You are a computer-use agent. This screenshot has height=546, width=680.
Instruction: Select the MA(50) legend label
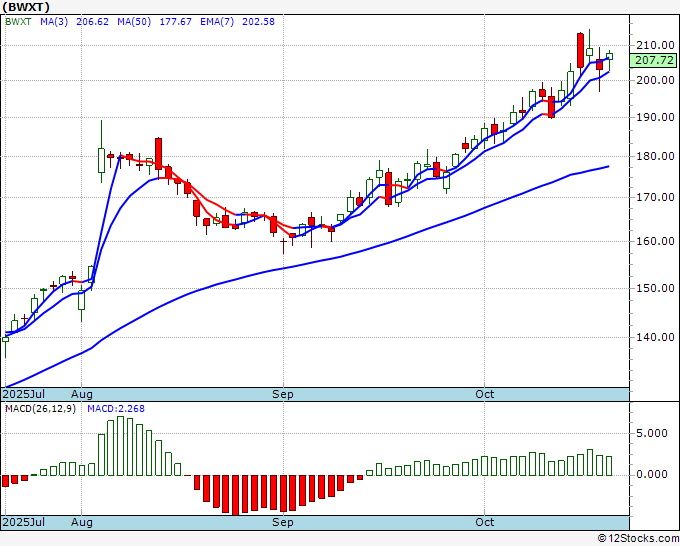tap(134, 22)
